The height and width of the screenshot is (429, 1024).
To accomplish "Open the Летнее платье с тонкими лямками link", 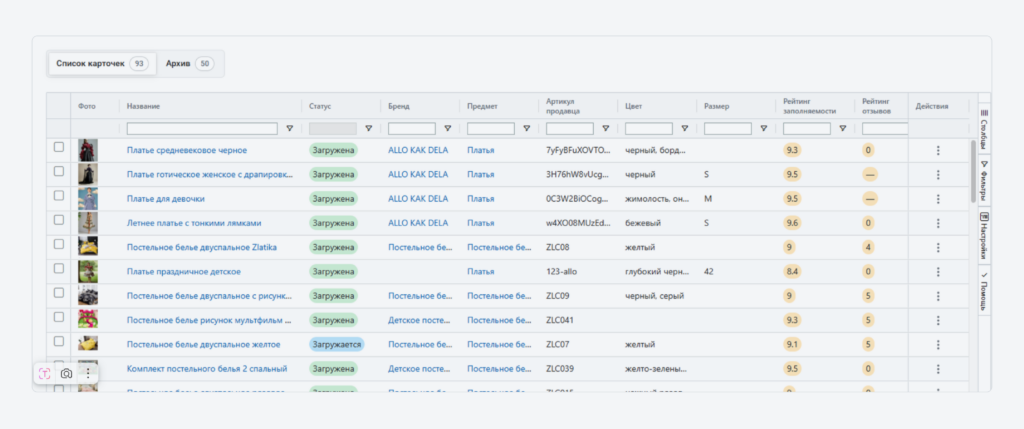I will 193,223.
